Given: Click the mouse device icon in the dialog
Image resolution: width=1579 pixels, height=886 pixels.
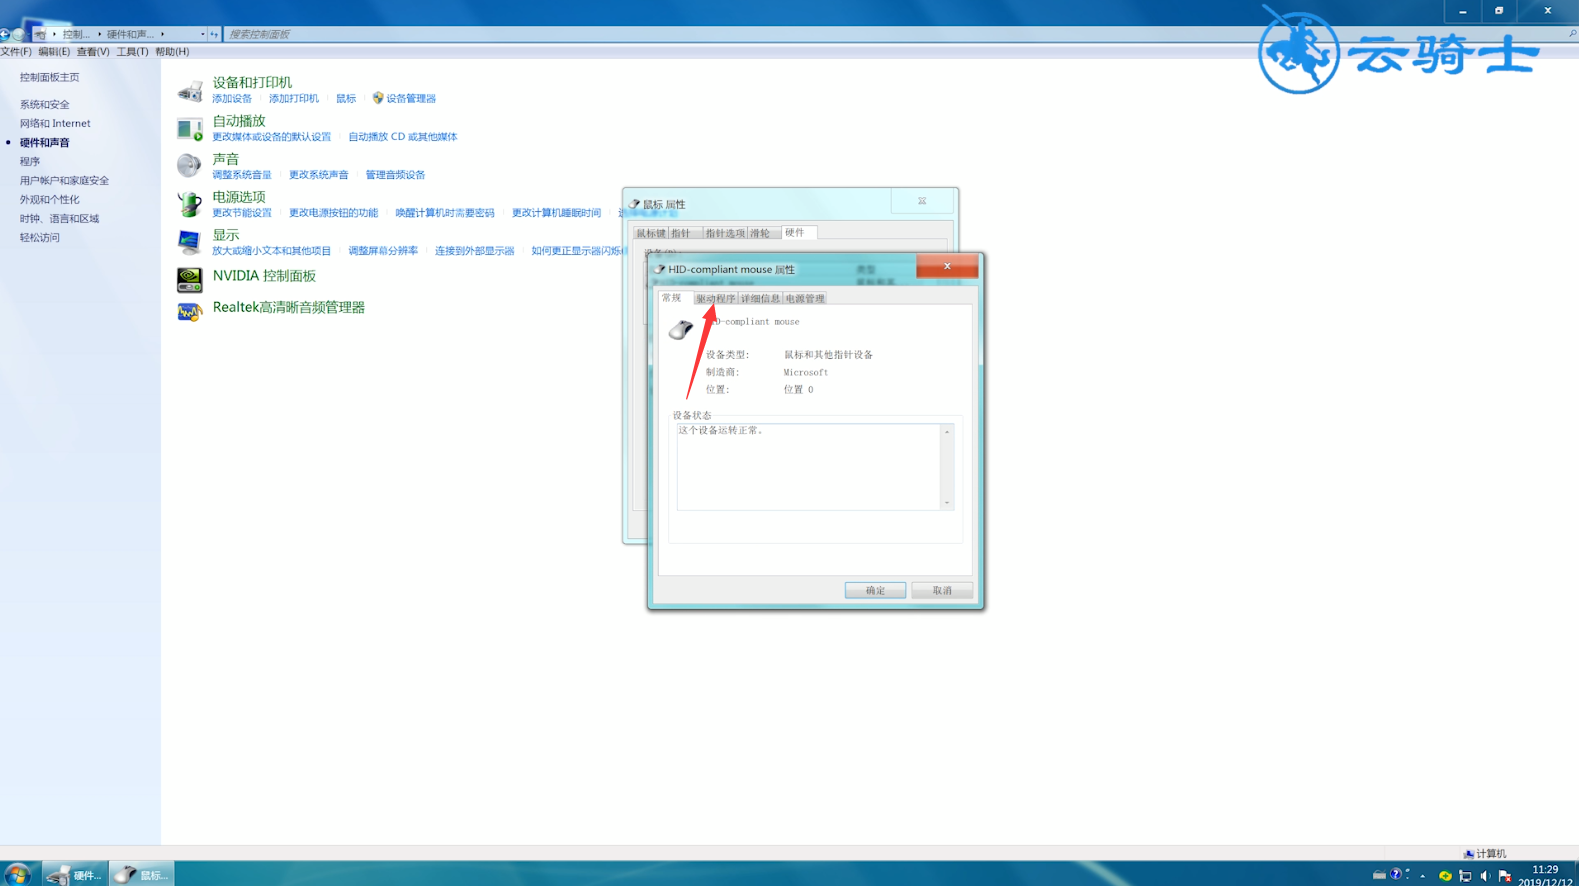Looking at the screenshot, I should (681, 329).
